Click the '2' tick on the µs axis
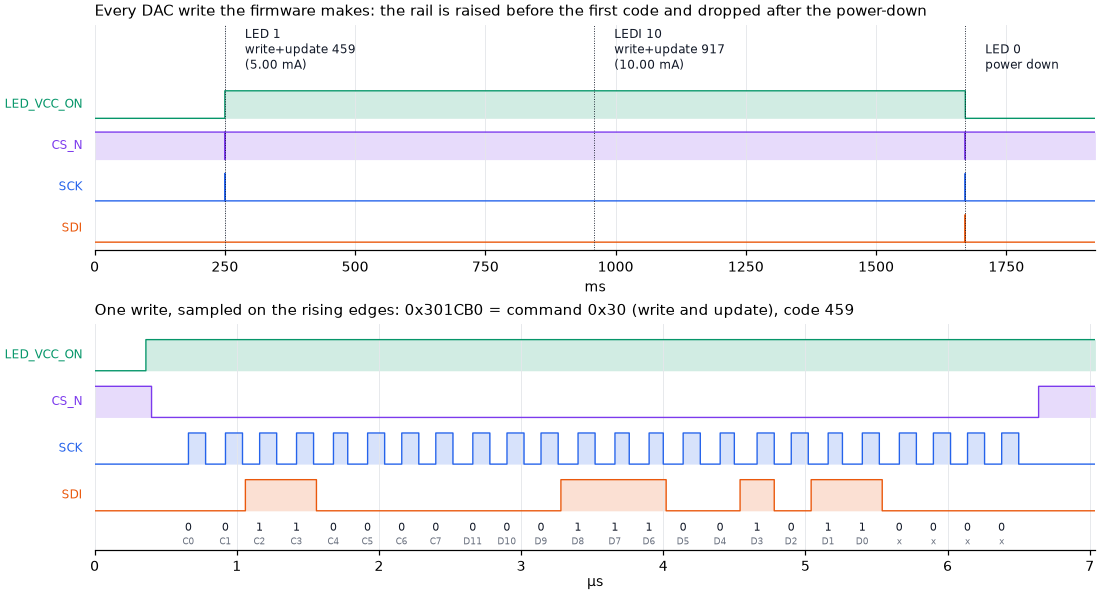Image resolution: width=1100 pixels, height=594 pixels. pyautogui.click(x=380, y=566)
